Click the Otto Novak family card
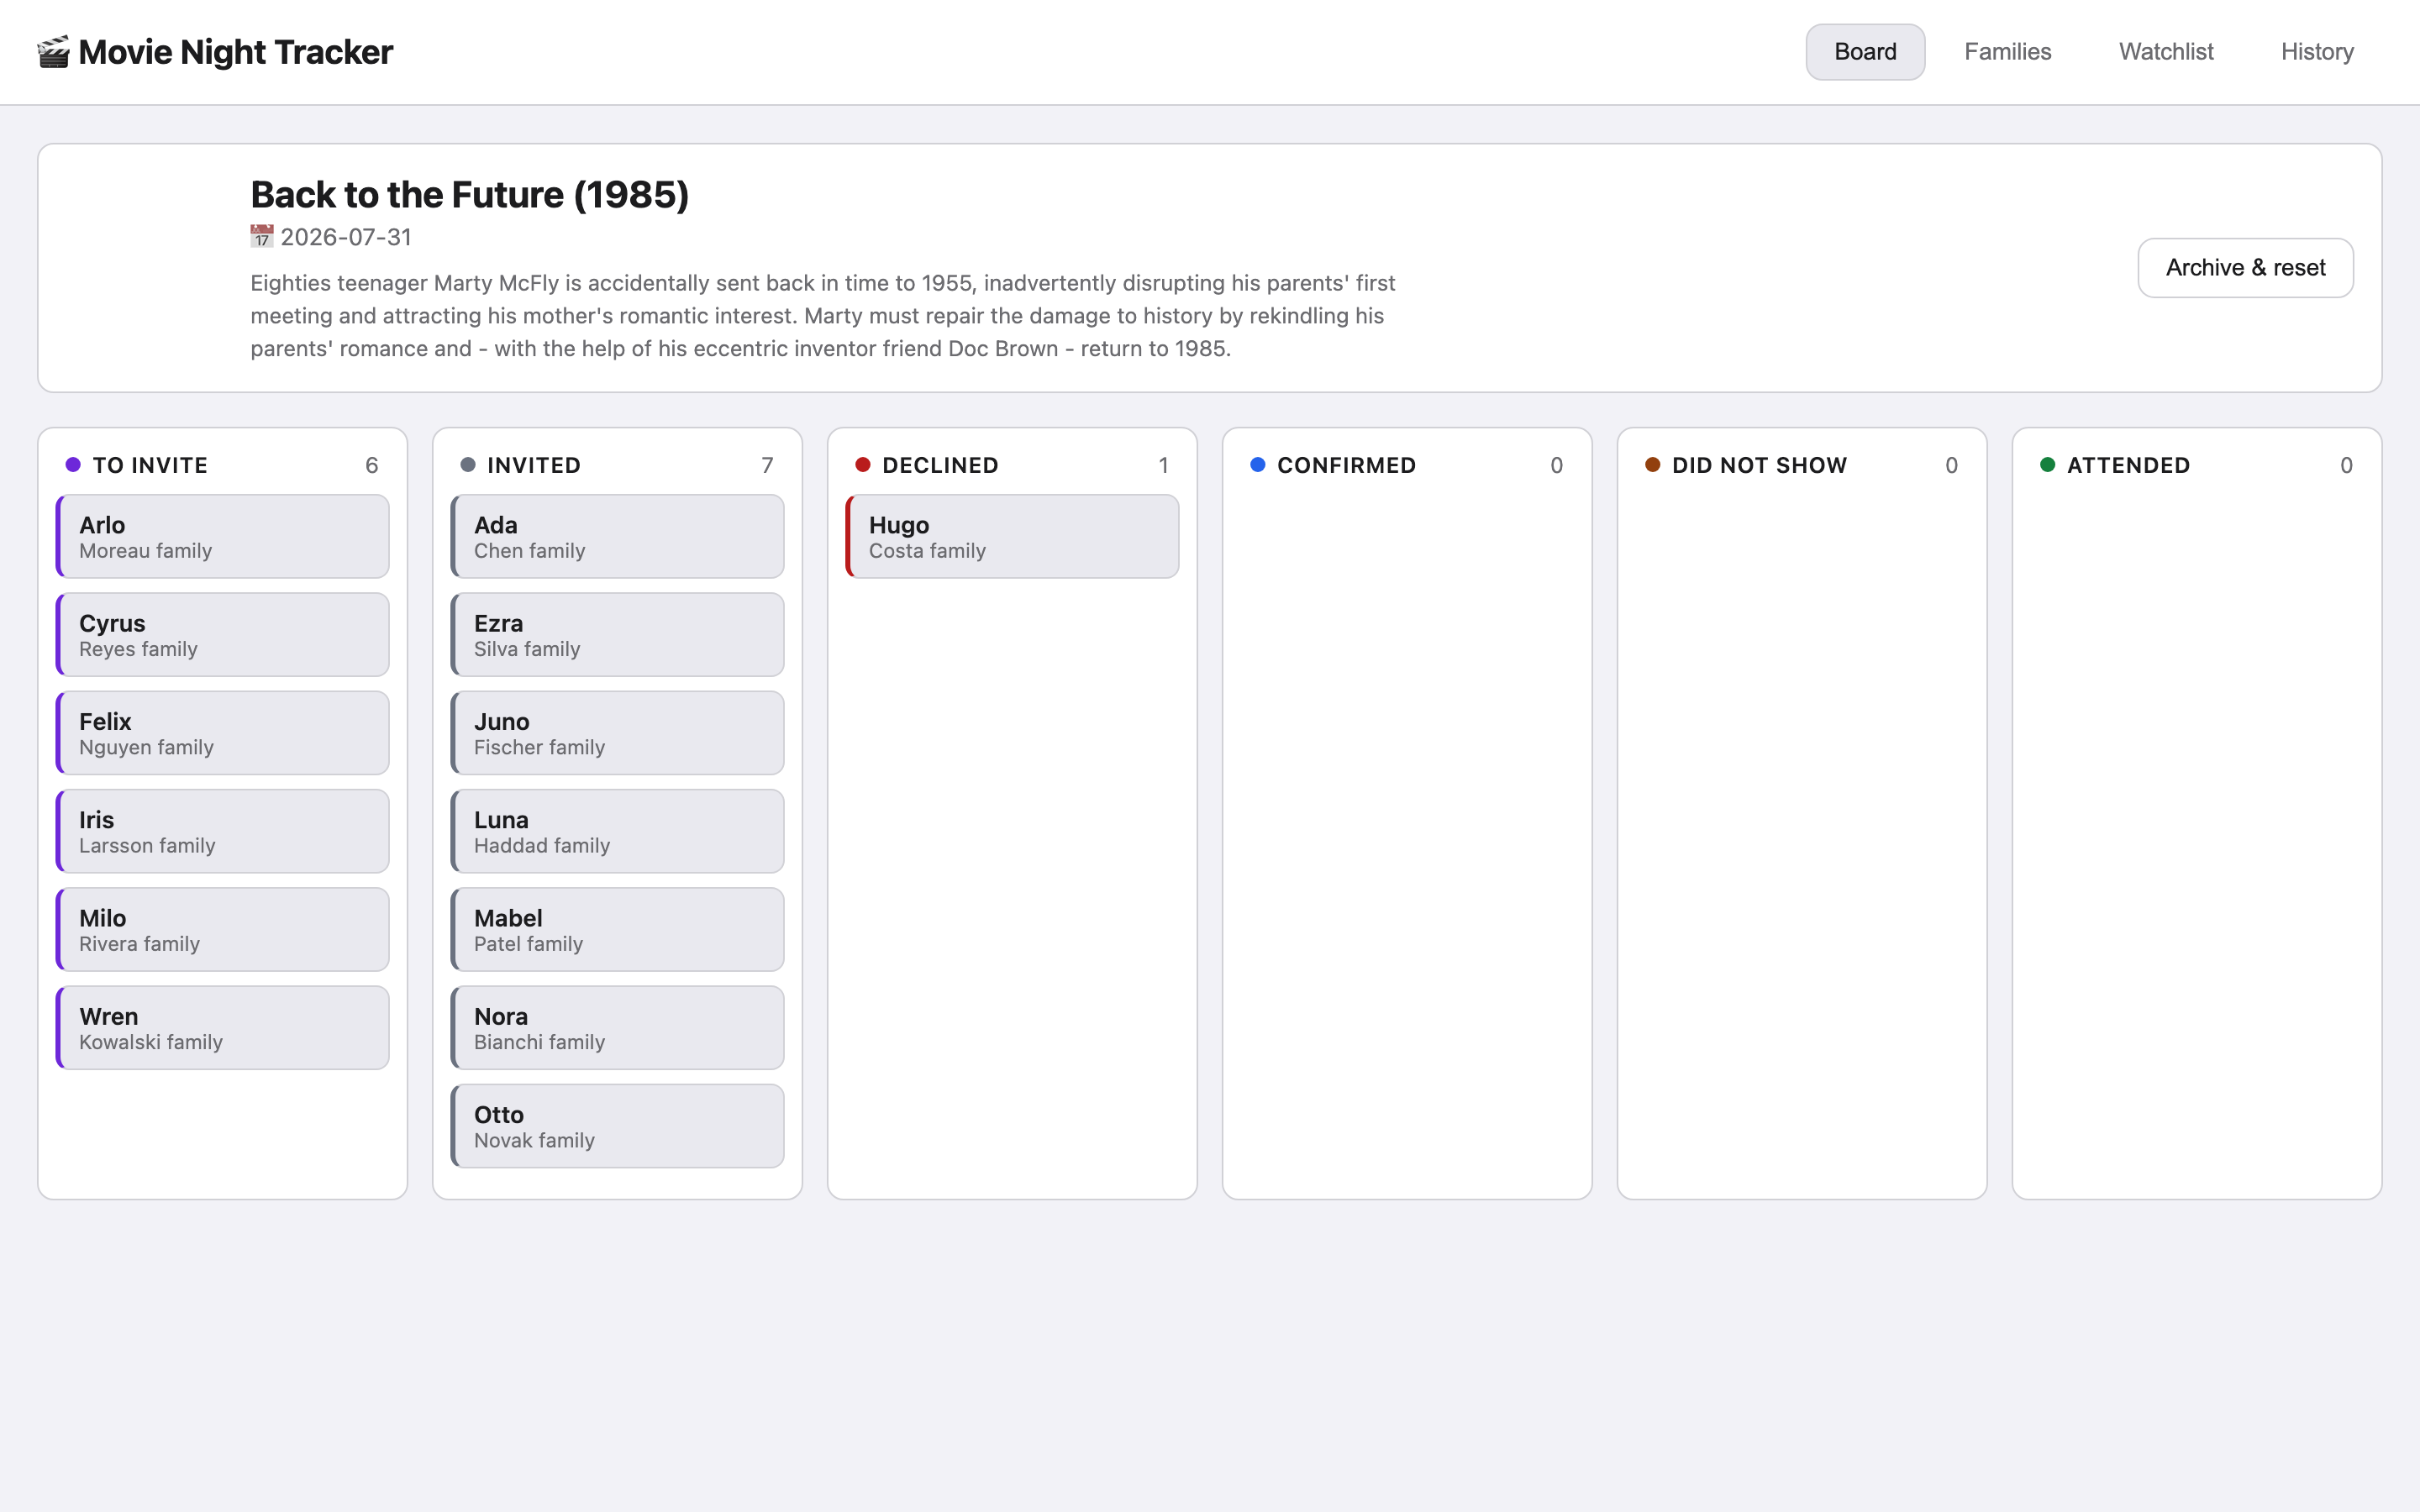Screen dimensions: 2420x1512 pyautogui.click(x=618, y=1126)
